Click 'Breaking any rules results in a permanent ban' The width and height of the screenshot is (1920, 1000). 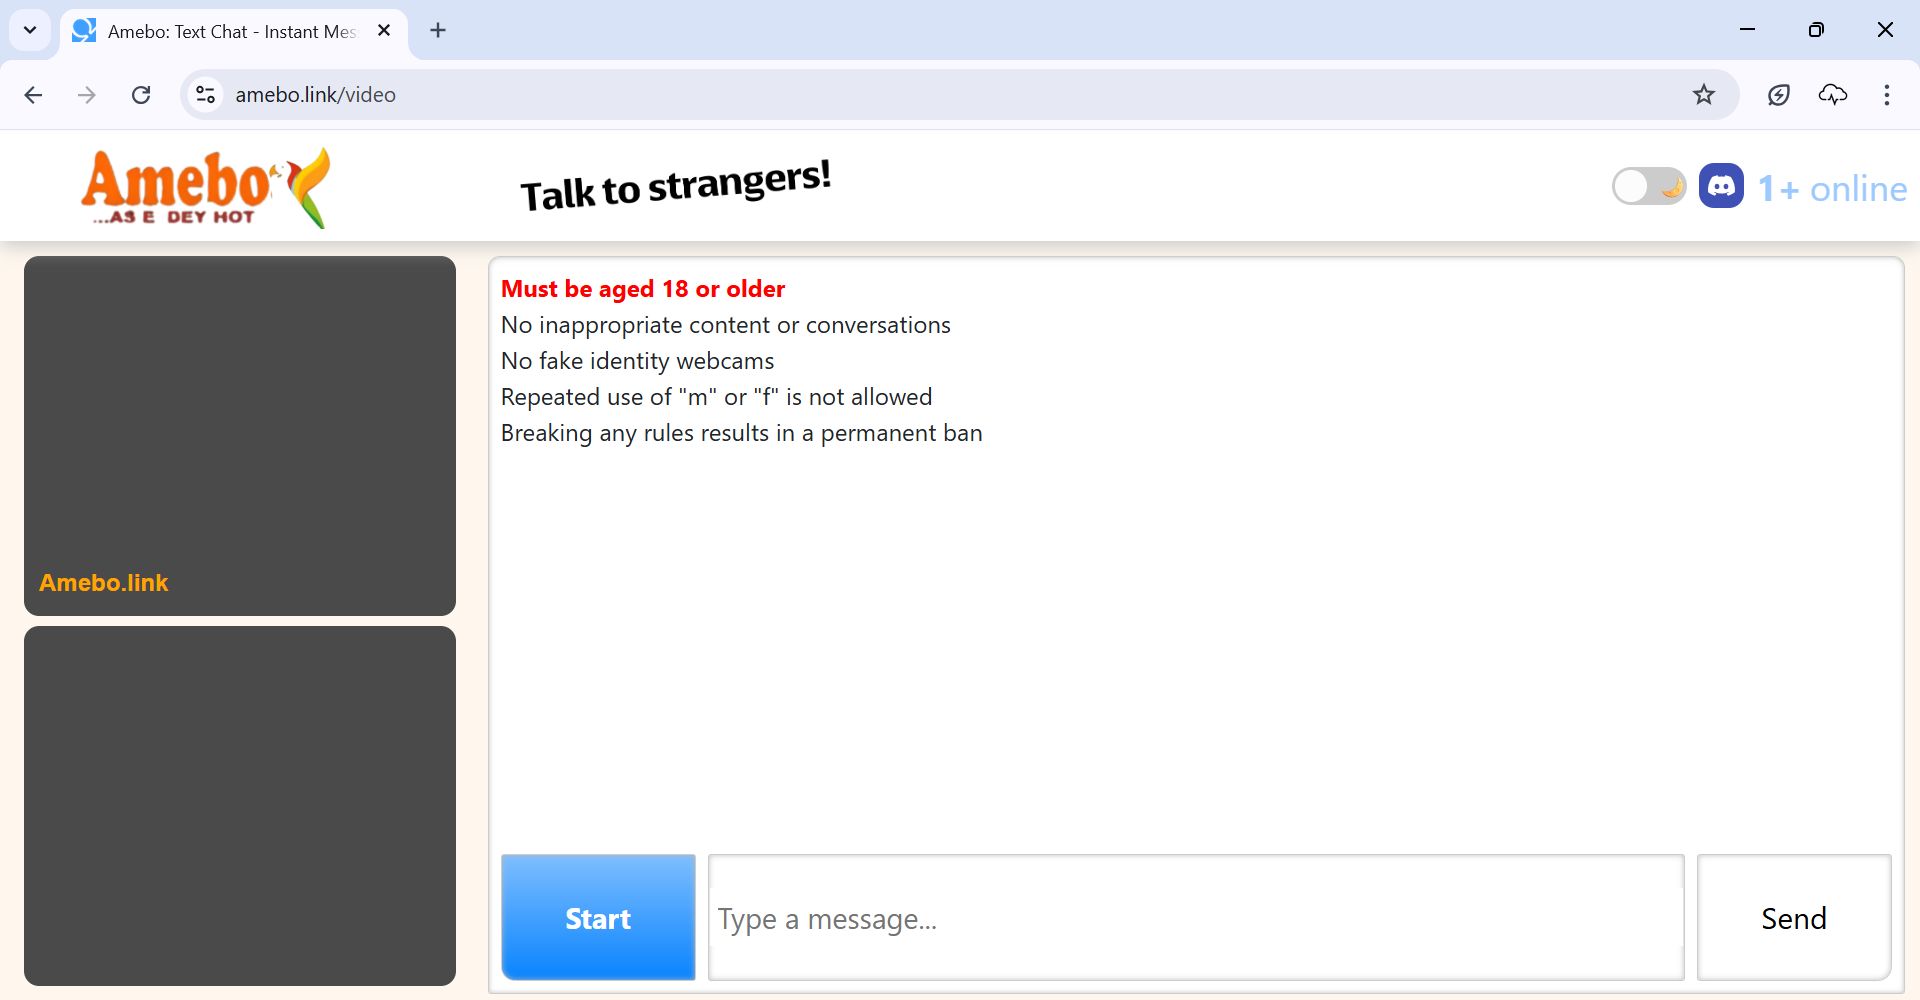742,433
